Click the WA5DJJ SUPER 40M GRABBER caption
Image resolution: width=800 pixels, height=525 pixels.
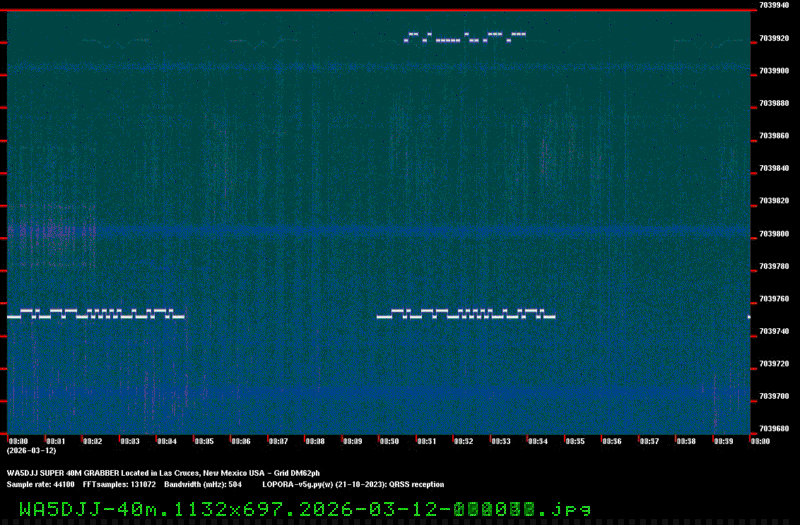tap(163, 473)
